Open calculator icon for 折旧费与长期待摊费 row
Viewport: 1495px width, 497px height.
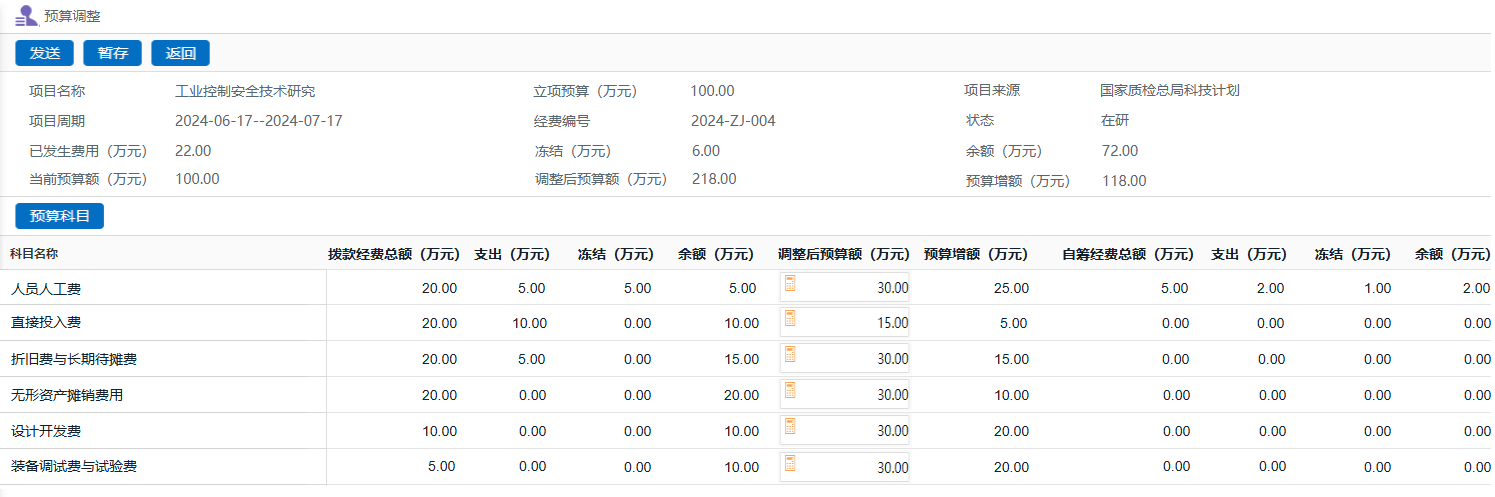[x=790, y=356]
